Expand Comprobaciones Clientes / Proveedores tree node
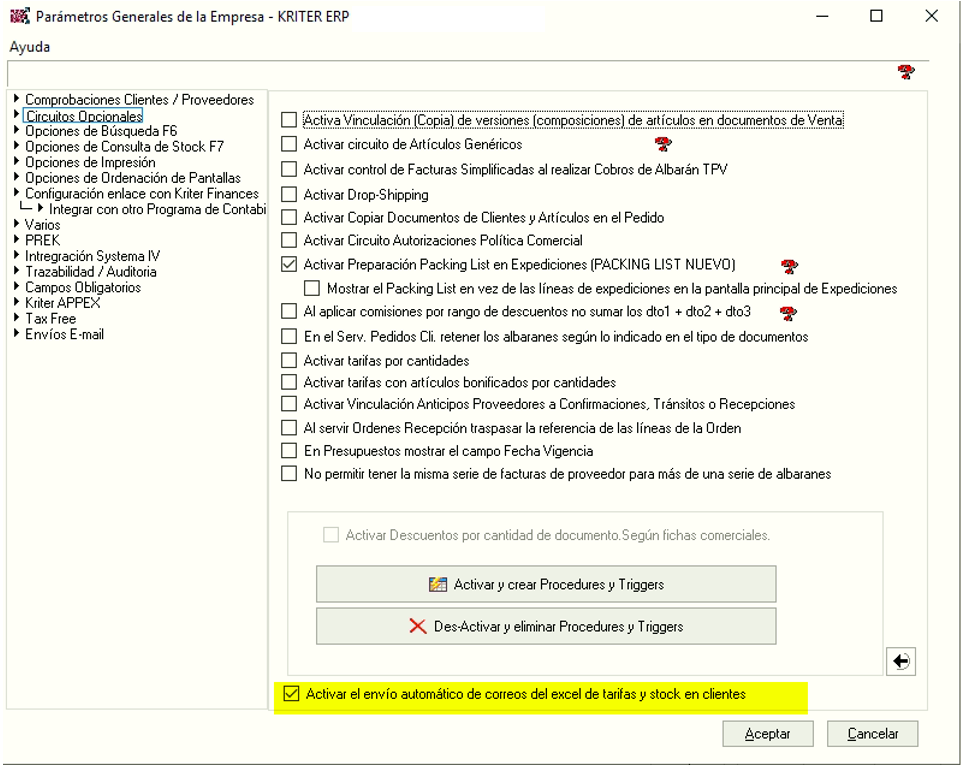Image resolution: width=961 pixels, height=767 pixels. [x=17, y=100]
